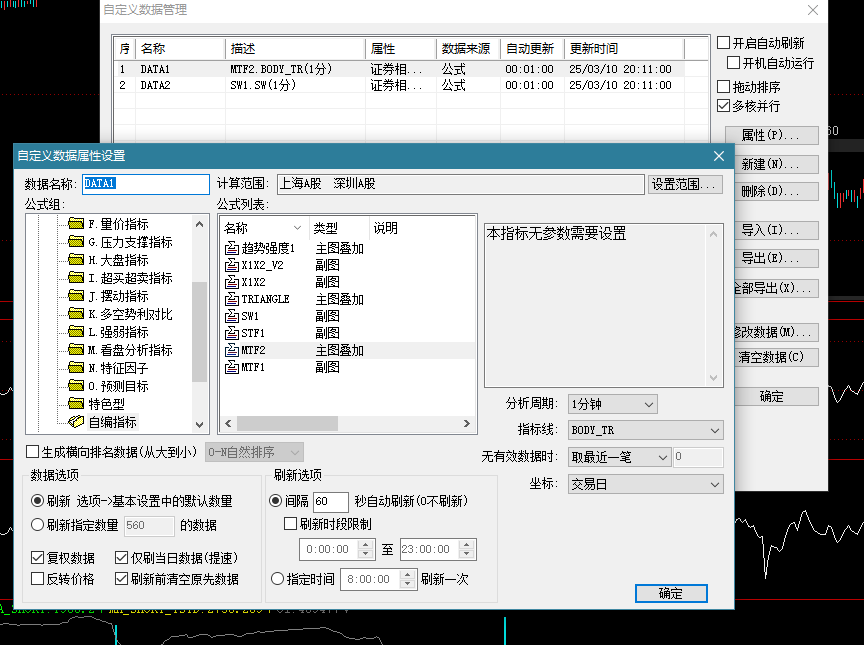864x645 pixels.
Task: Open the F.量价指标 folder icon
Action: coord(76,224)
